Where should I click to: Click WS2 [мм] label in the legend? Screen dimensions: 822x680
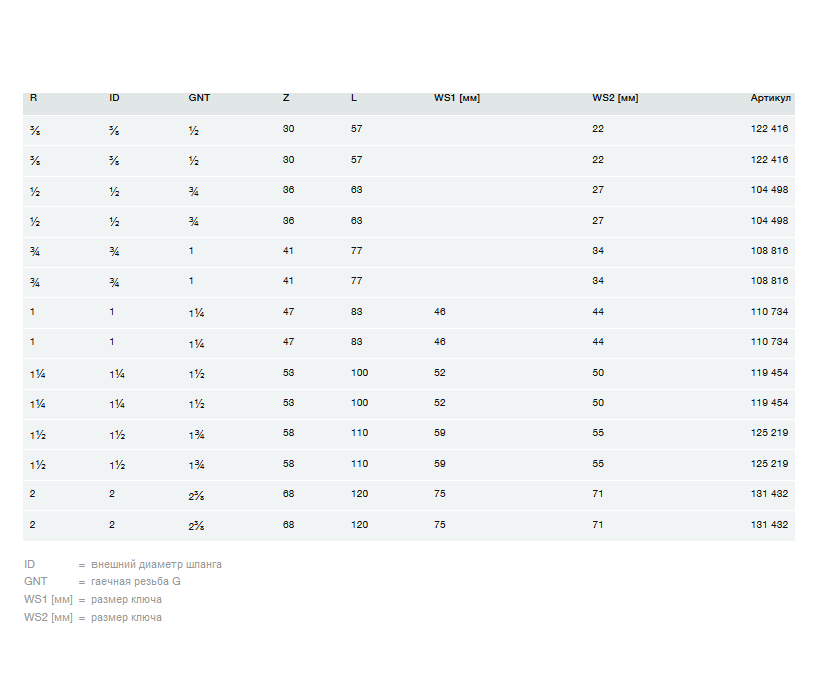[x=48, y=617]
